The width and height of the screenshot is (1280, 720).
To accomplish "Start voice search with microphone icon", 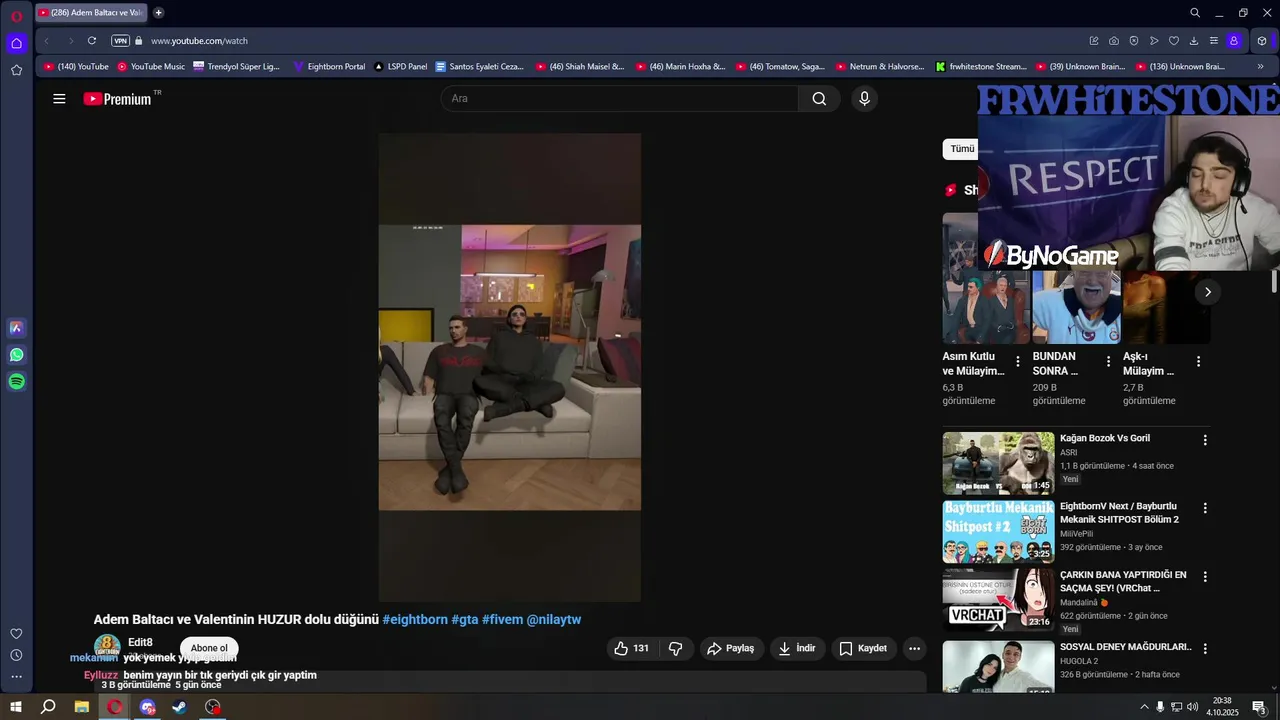I will pos(864,98).
